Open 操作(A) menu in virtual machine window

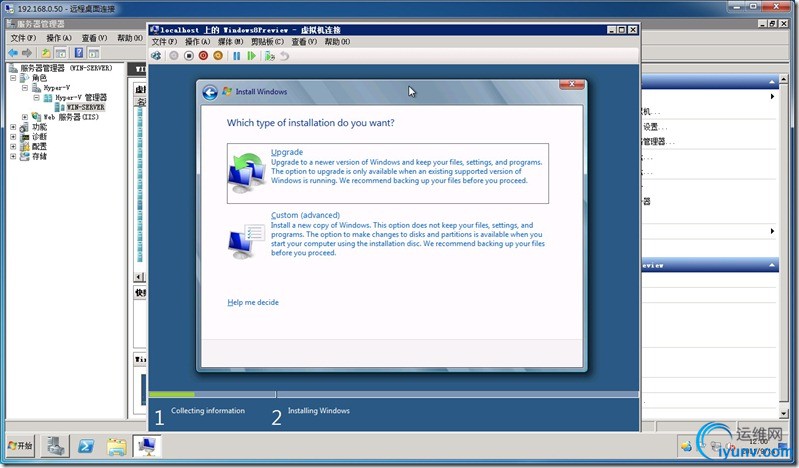tap(197, 42)
